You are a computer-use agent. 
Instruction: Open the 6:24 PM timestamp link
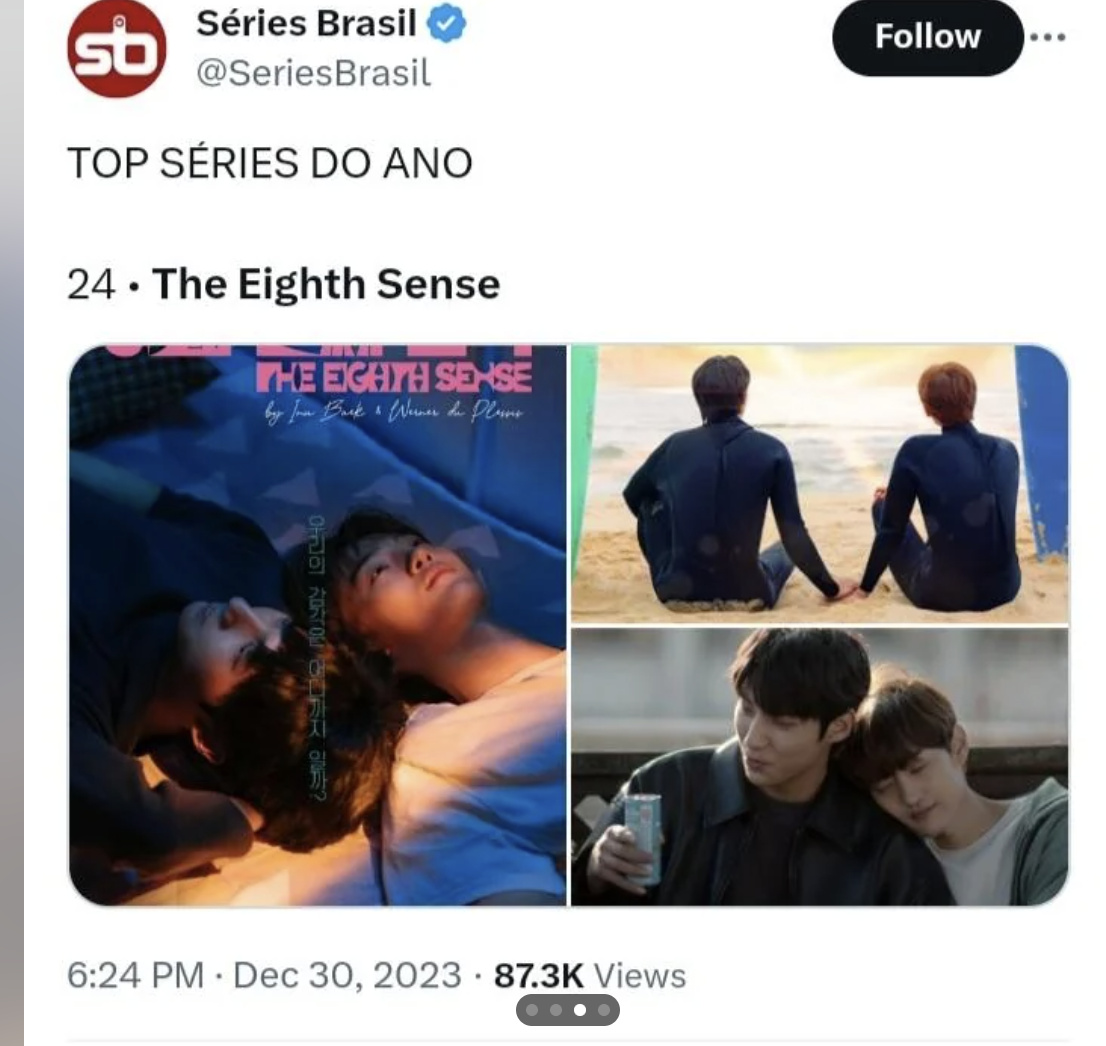135,975
